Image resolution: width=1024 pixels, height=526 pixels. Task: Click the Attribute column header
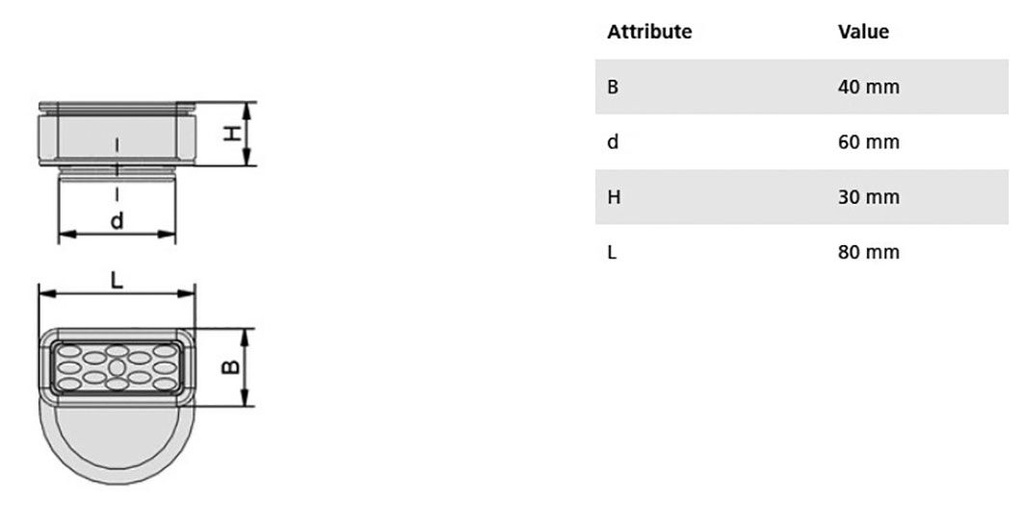(649, 32)
